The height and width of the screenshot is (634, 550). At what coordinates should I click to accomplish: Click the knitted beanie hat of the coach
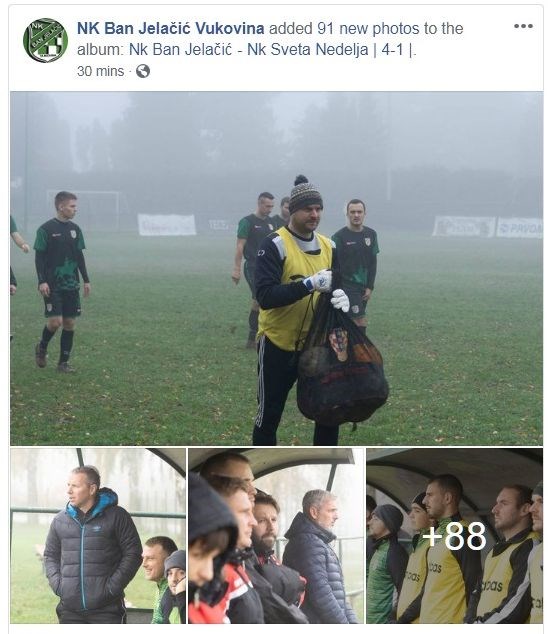click(305, 194)
